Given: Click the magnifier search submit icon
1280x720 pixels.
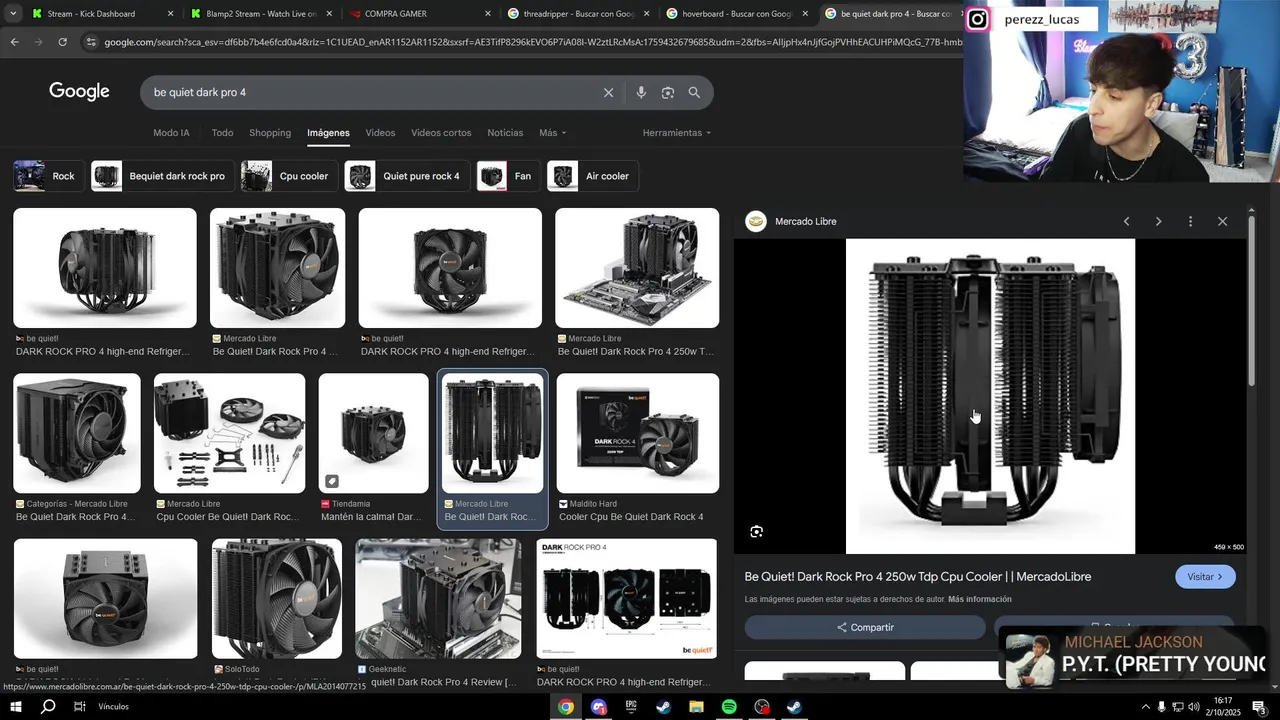Looking at the screenshot, I should (x=694, y=92).
